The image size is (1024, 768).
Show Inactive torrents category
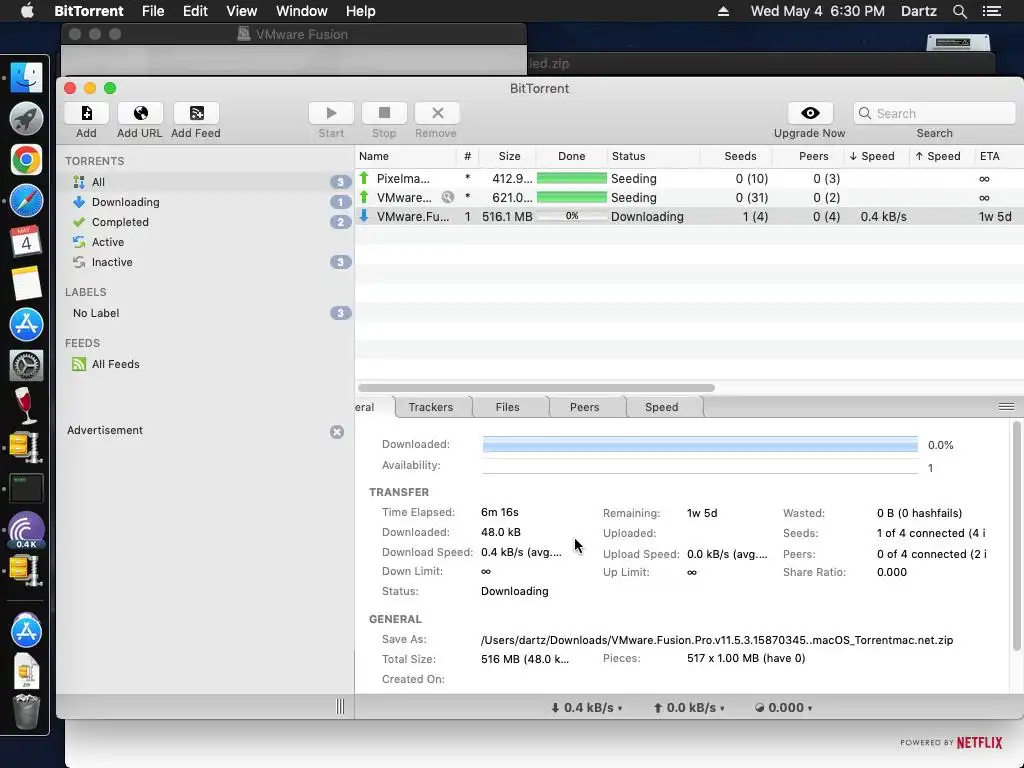pyautogui.click(x=208, y=263)
